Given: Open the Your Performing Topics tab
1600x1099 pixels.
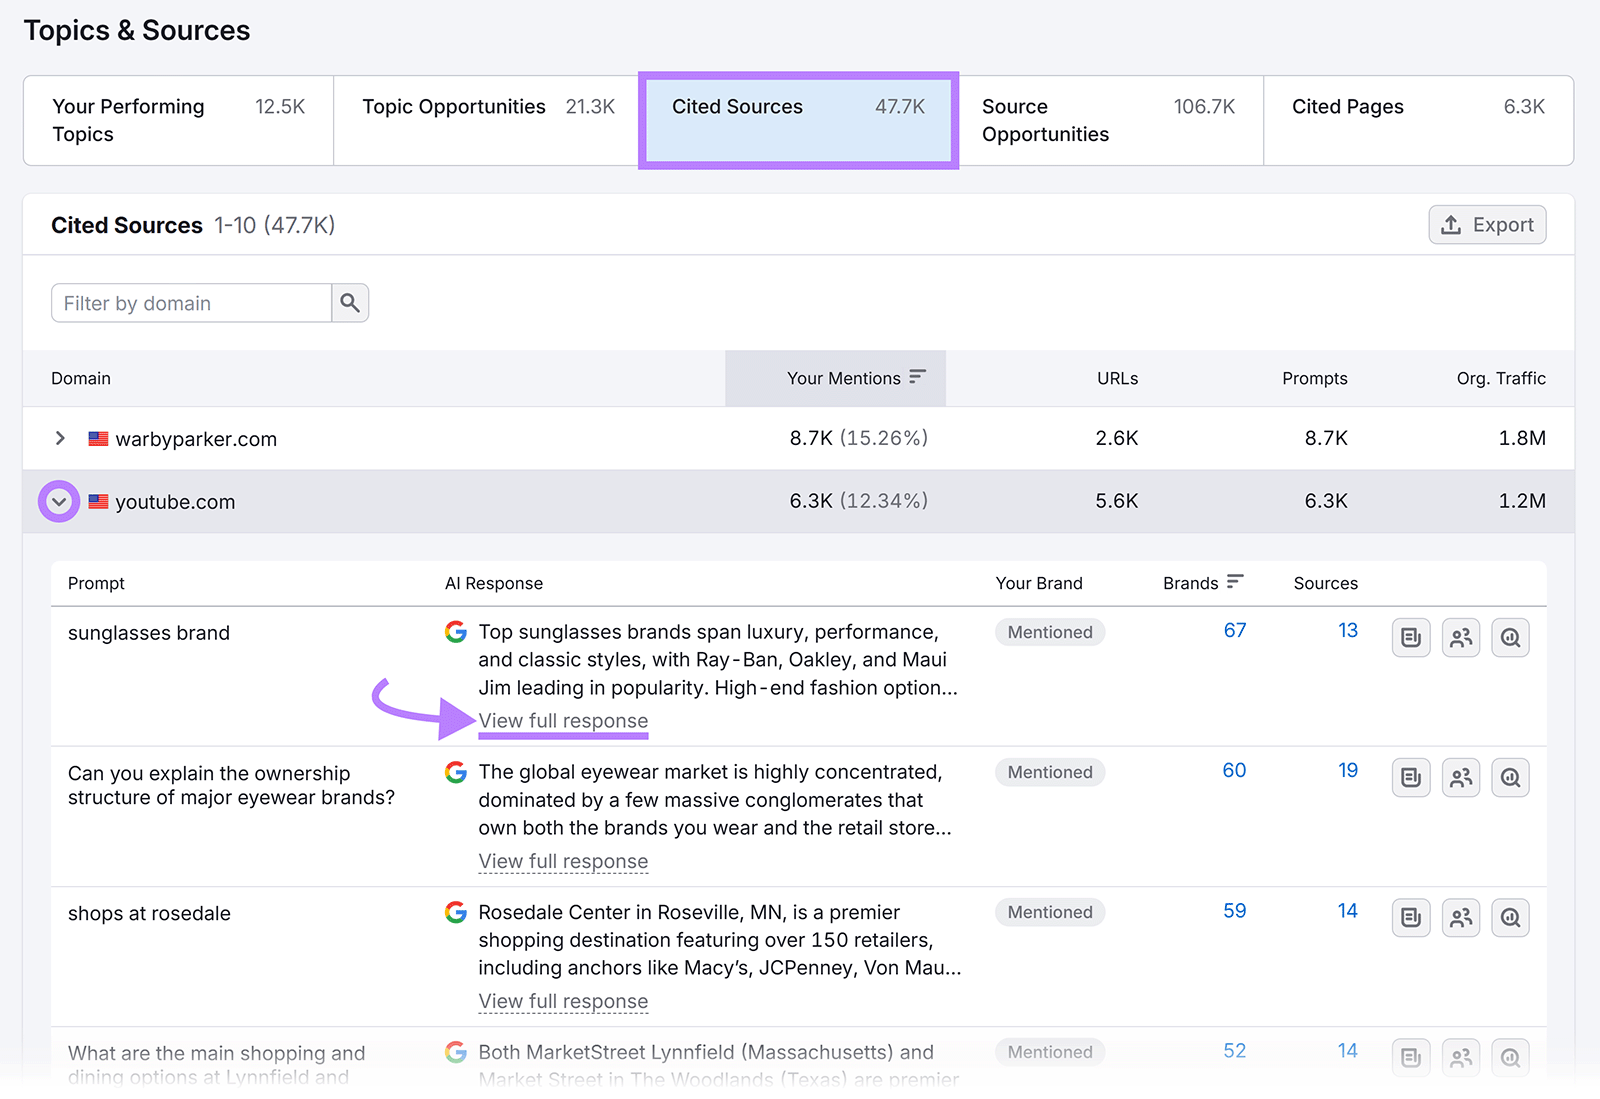Looking at the screenshot, I should tap(178, 120).
